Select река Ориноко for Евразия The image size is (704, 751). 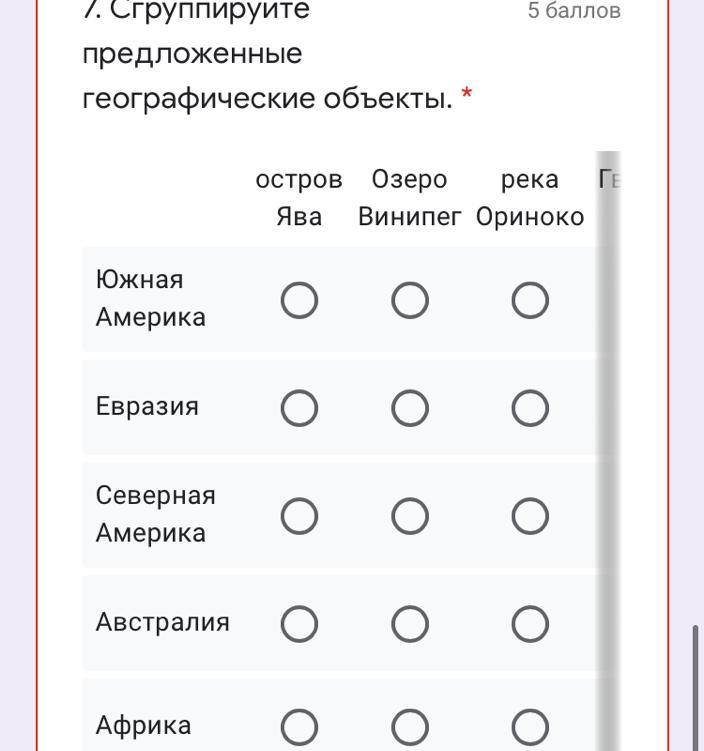(530, 407)
